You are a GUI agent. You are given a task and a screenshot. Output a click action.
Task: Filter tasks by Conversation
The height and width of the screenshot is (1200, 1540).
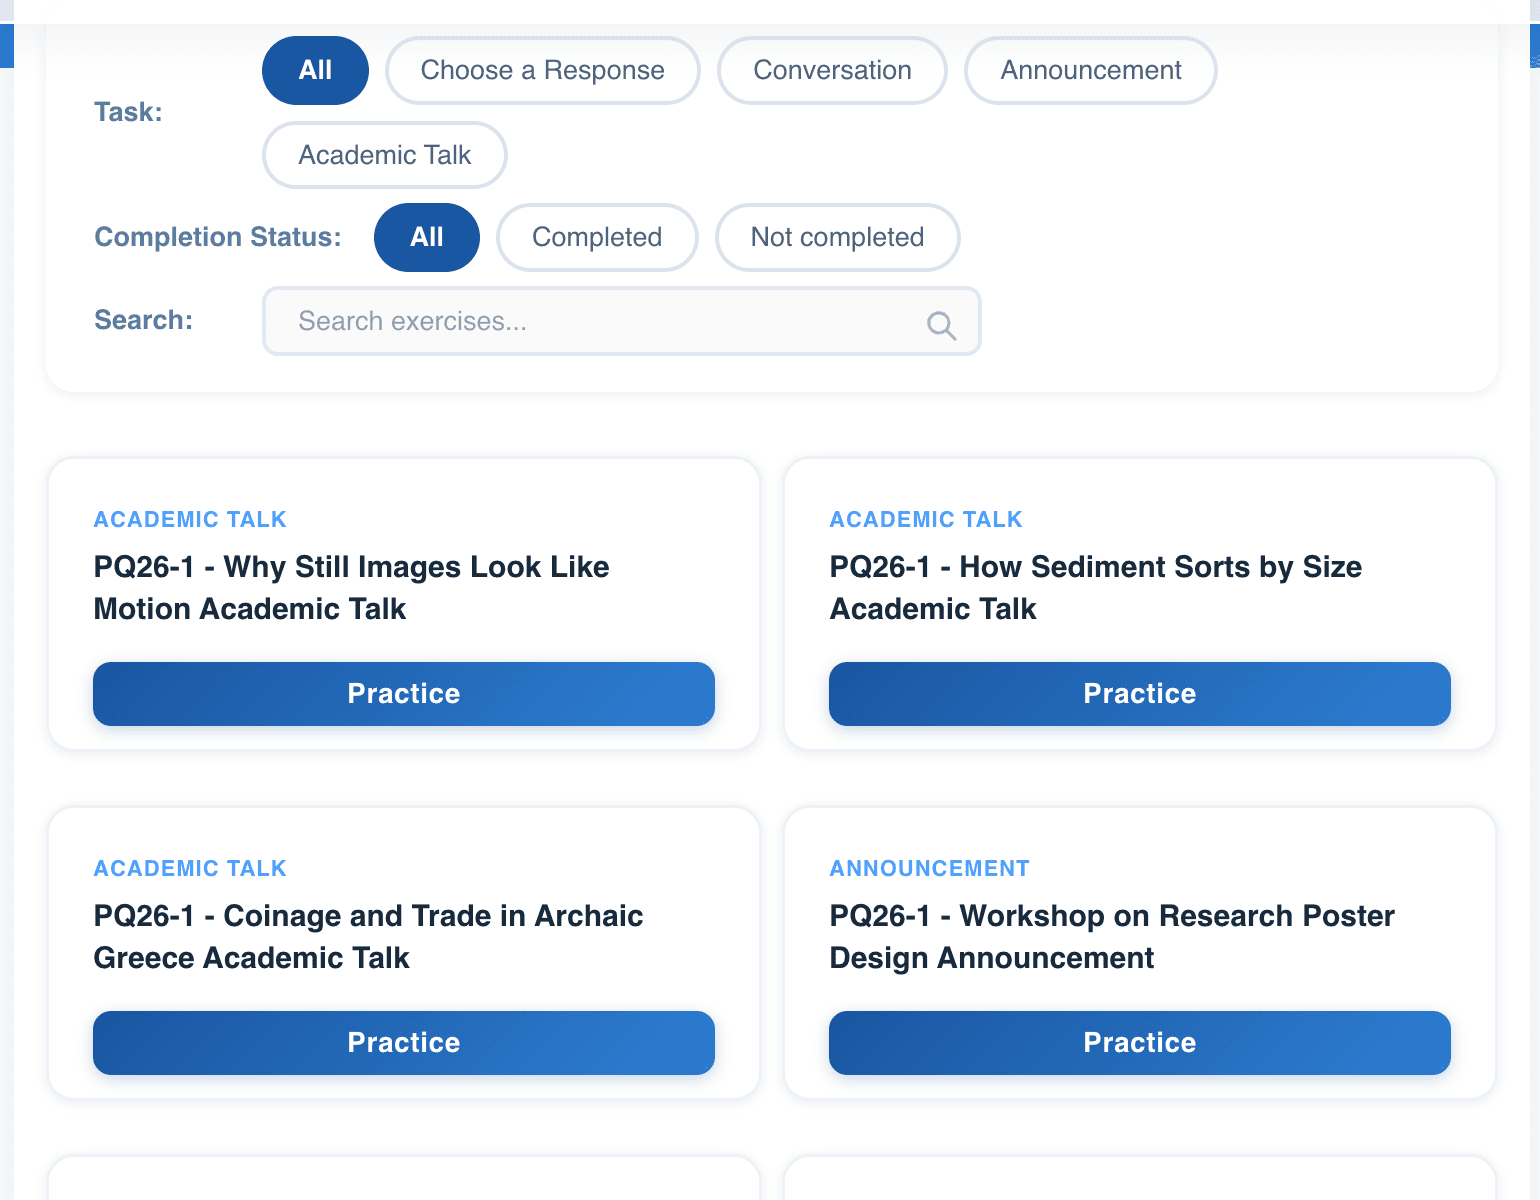click(832, 71)
